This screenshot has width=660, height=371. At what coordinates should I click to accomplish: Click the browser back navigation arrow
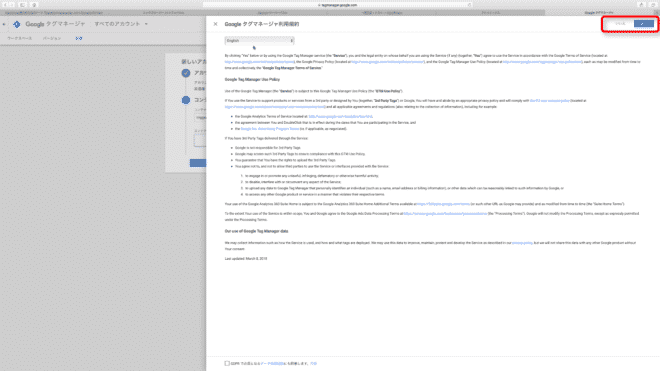[x=5, y=5]
